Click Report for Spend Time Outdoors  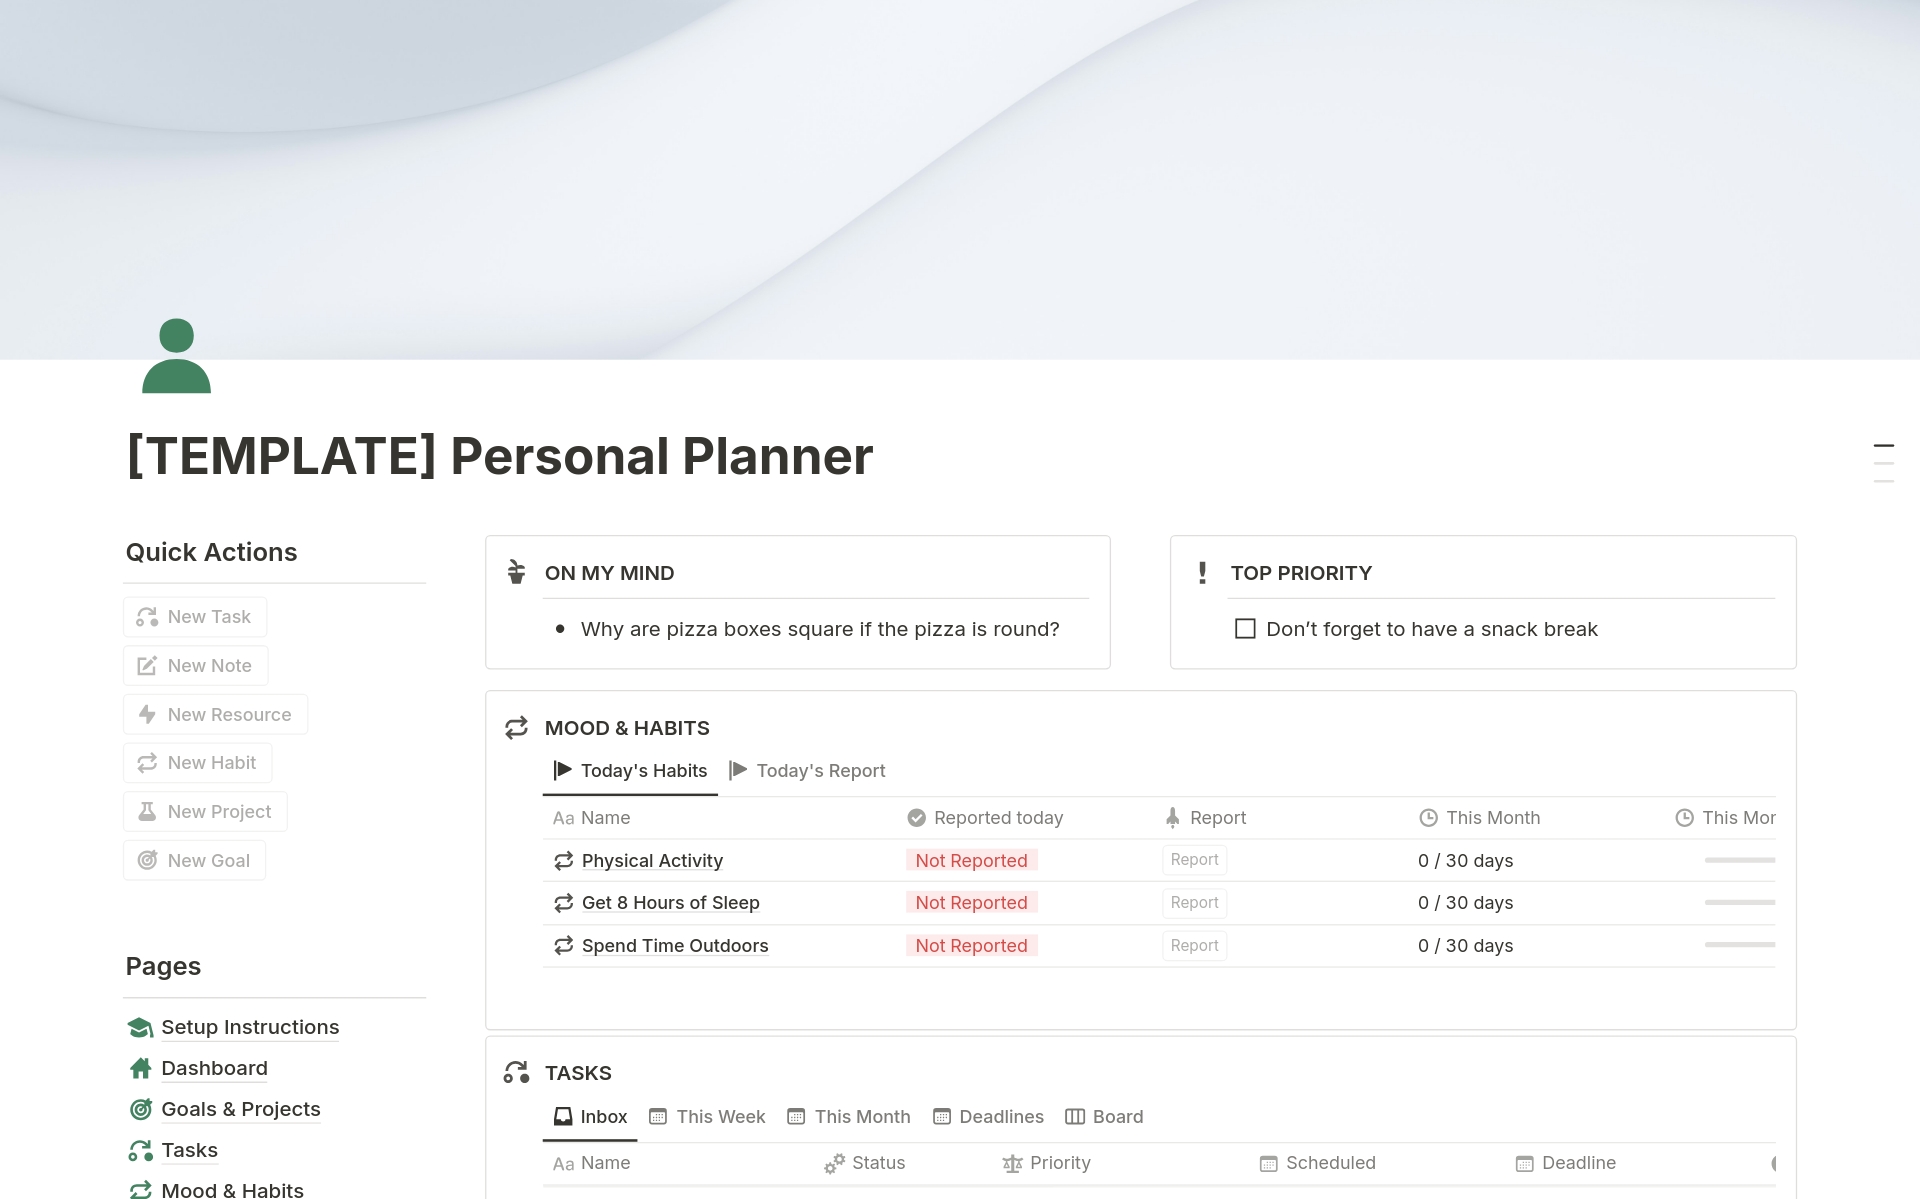click(x=1194, y=945)
